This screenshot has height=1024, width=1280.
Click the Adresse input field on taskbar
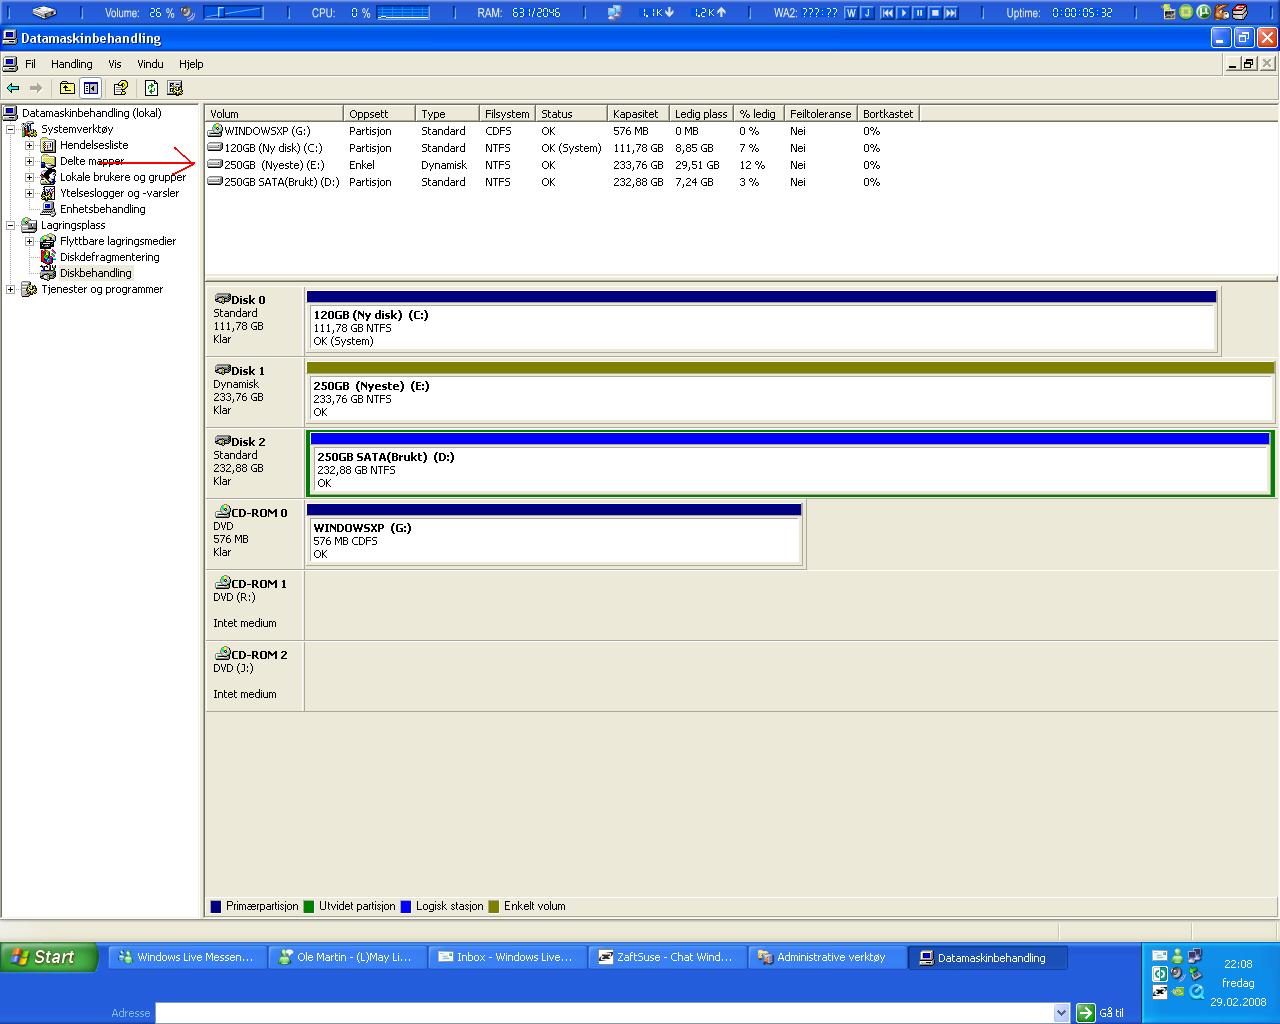coord(604,1013)
